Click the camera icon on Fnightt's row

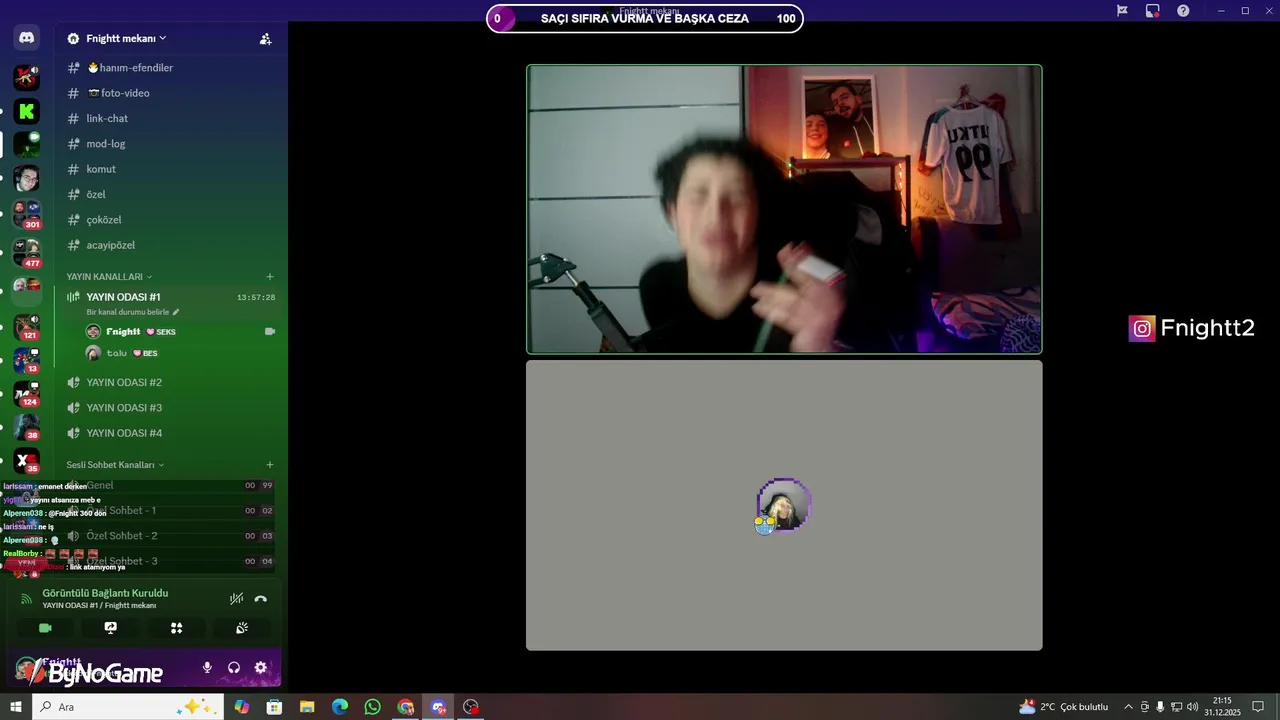coord(269,331)
